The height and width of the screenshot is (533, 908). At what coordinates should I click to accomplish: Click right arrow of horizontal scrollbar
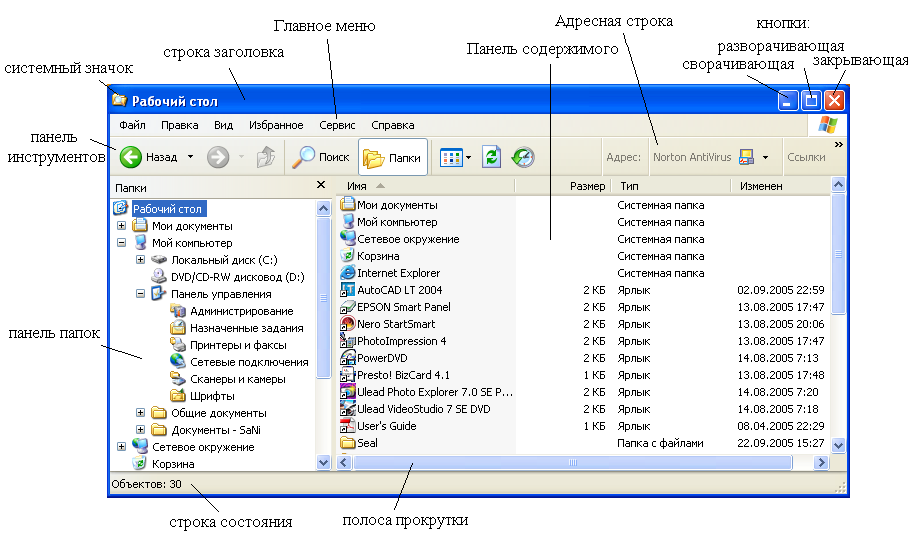(x=821, y=462)
